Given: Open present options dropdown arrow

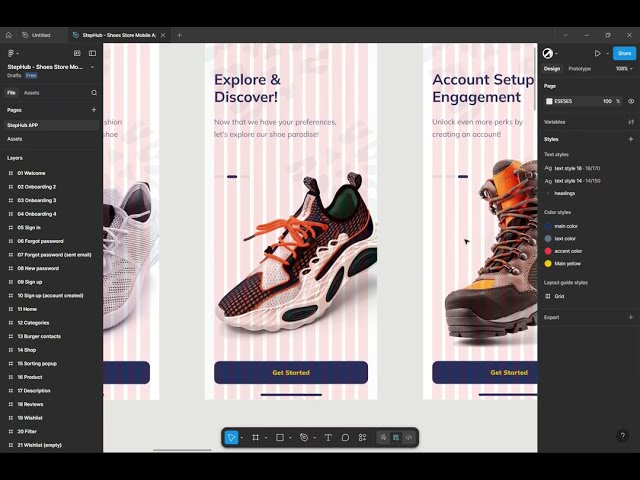Looking at the screenshot, I should 607,53.
